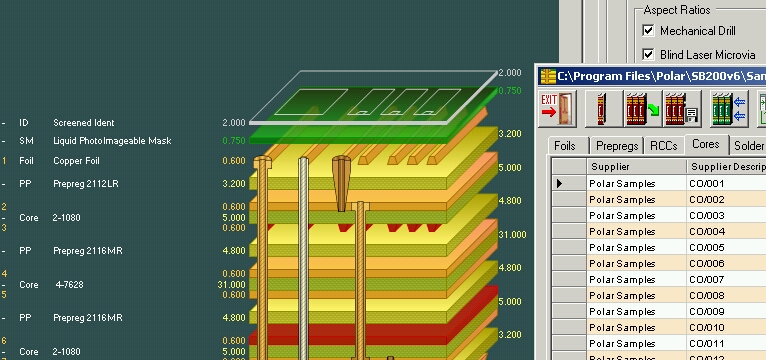Select the 4-7628 core label
Screen dimensions: 766x360
(x=69, y=284)
